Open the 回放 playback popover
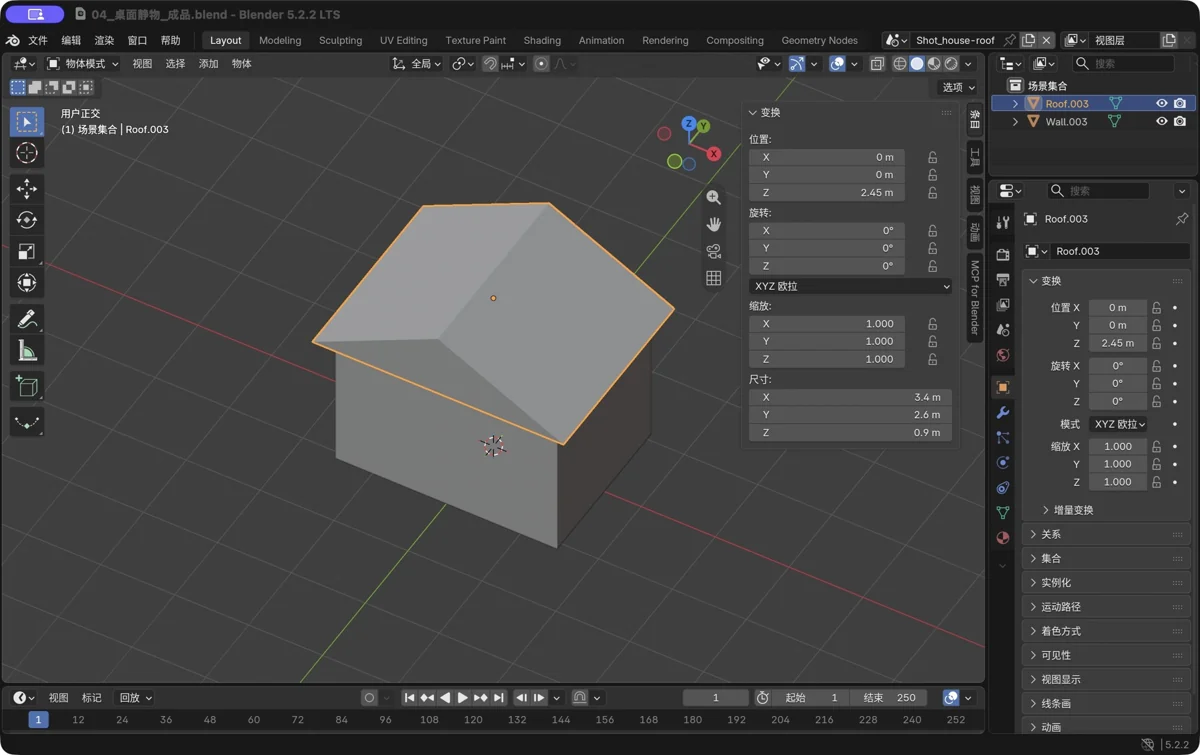 (x=135, y=698)
